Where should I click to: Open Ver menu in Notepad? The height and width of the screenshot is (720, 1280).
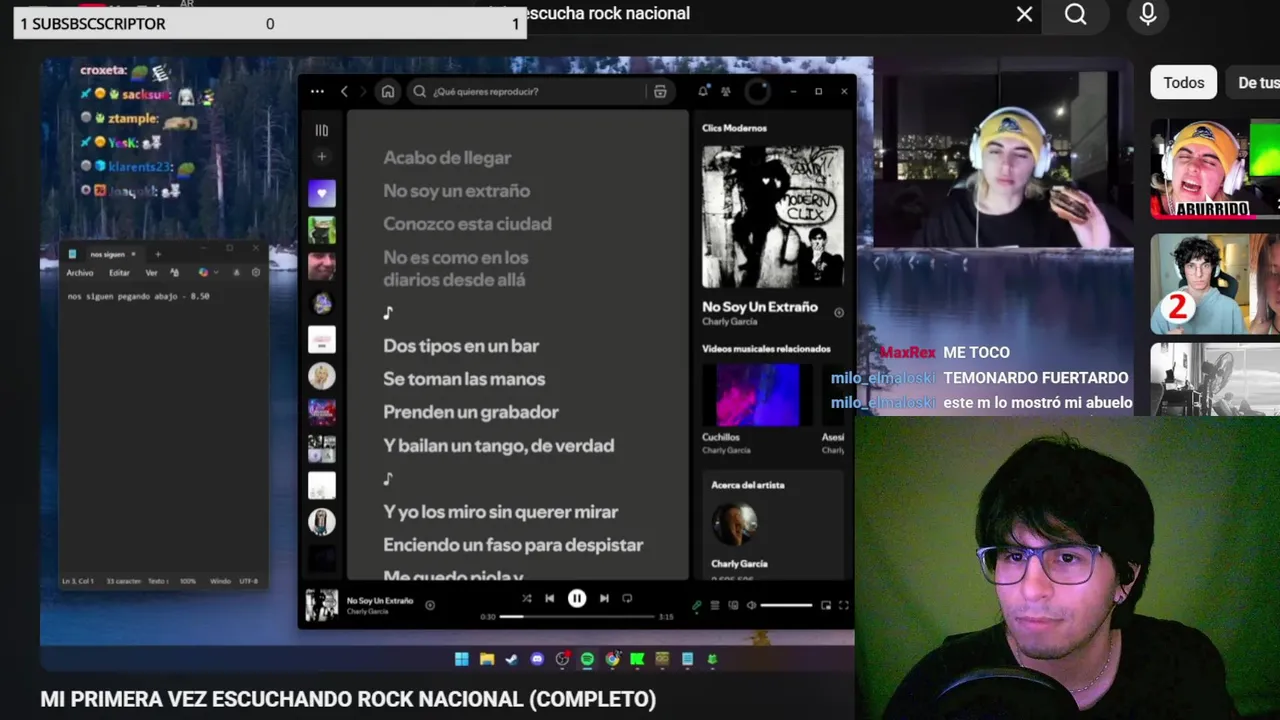click(151, 273)
